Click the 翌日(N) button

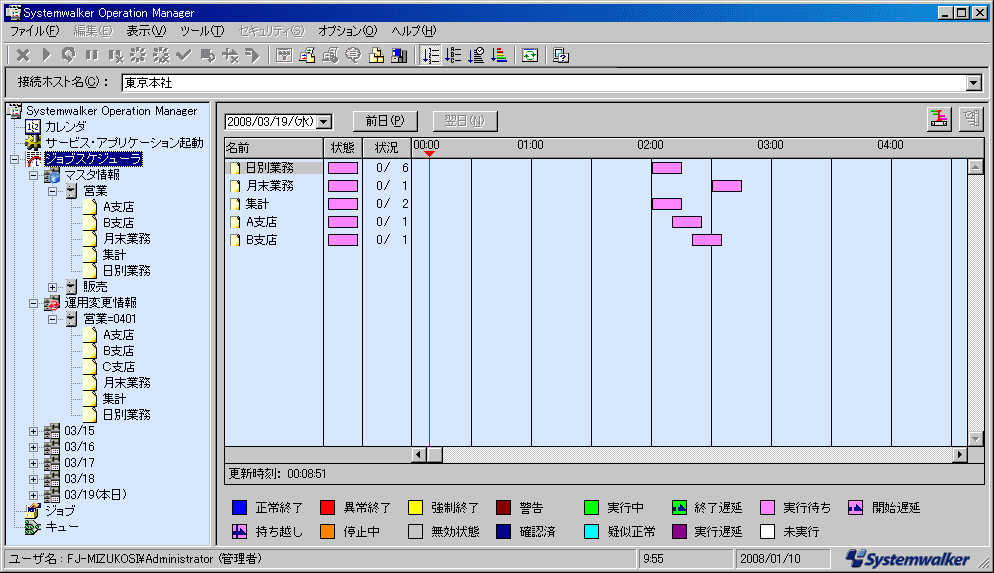tap(465, 121)
